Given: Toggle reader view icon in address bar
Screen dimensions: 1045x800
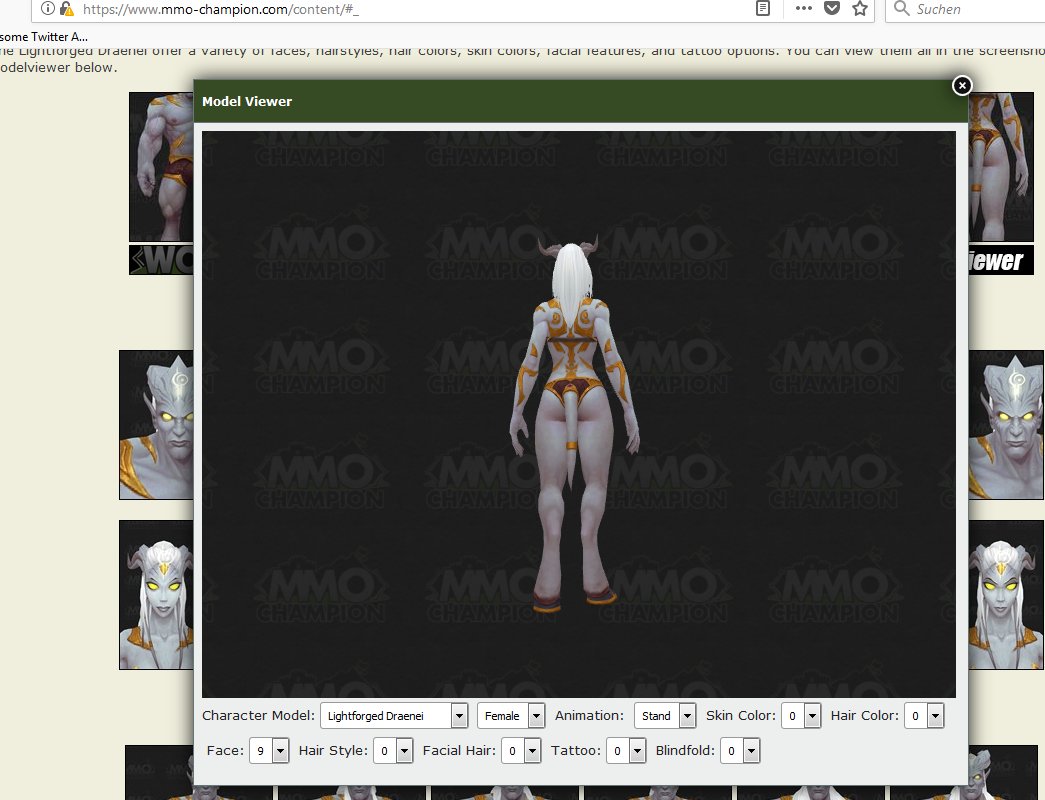Looking at the screenshot, I should (763, 9).
